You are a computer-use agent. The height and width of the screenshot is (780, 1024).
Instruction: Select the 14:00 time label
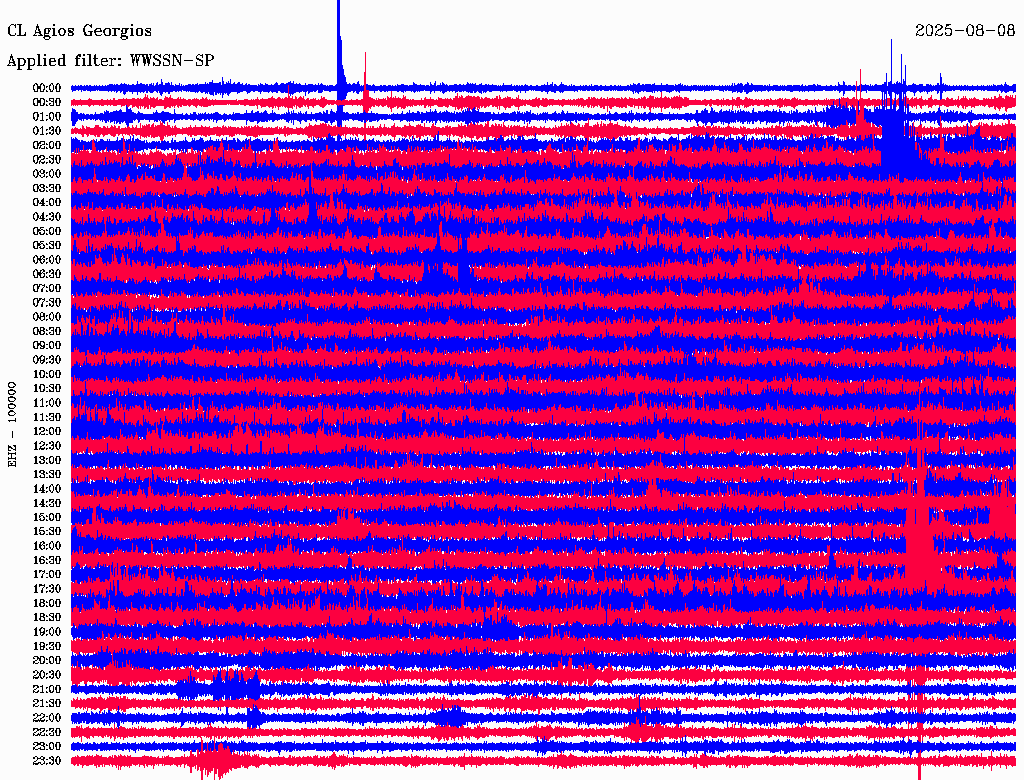[47, 489]
